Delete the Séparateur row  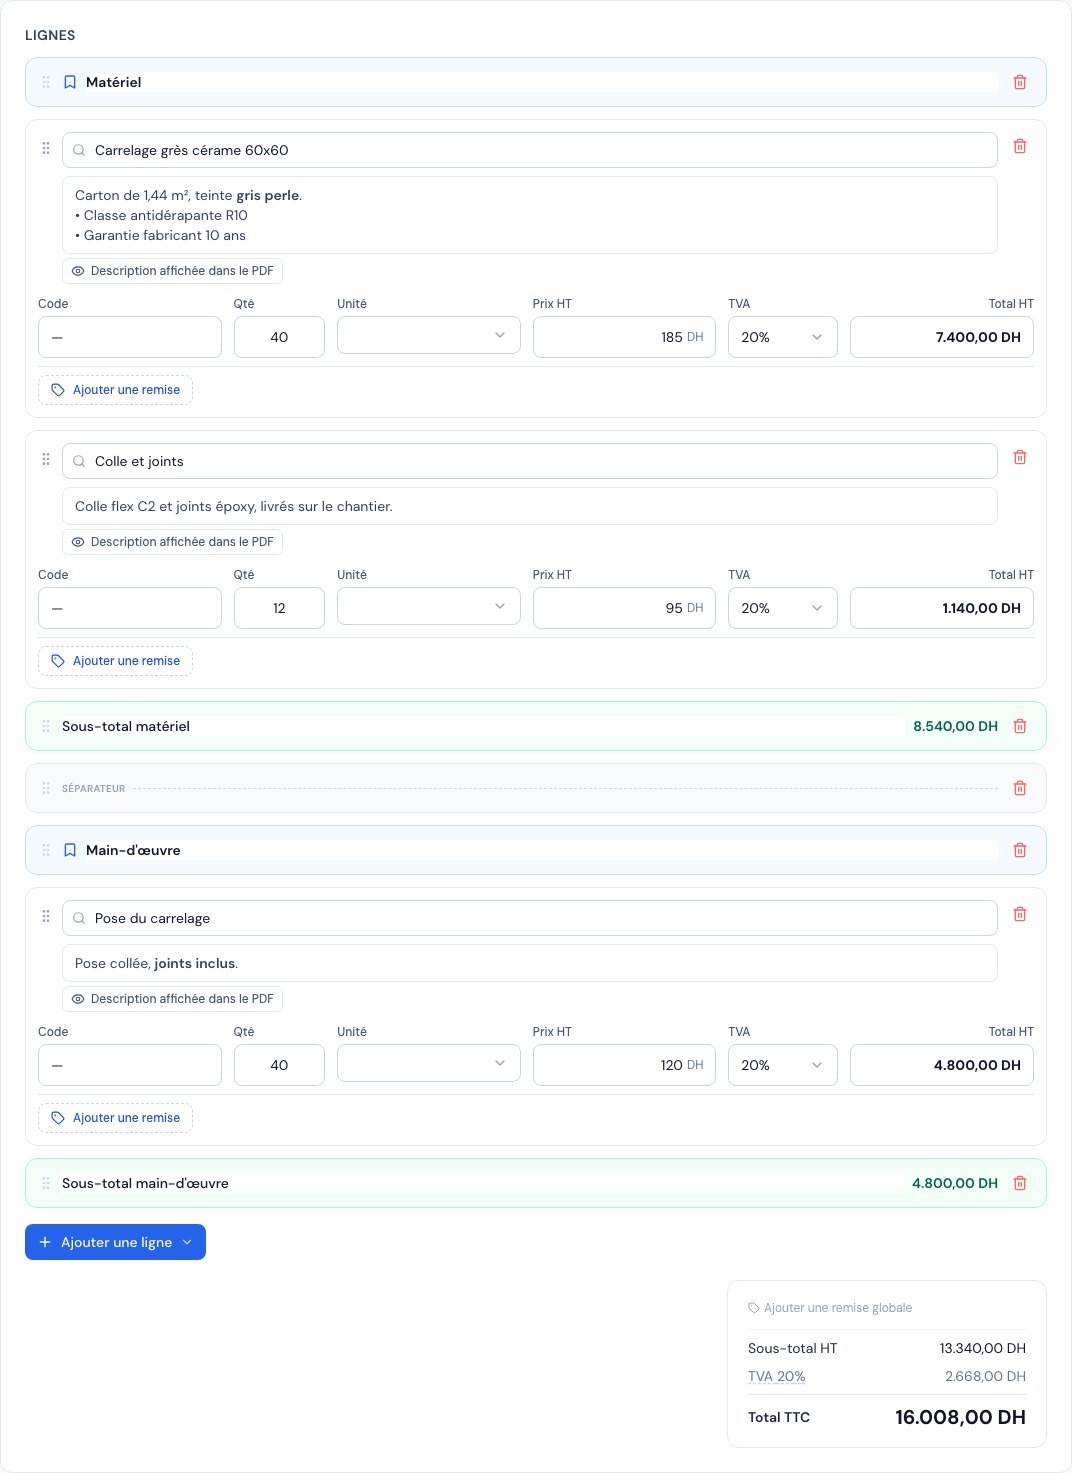point(1020,788)
